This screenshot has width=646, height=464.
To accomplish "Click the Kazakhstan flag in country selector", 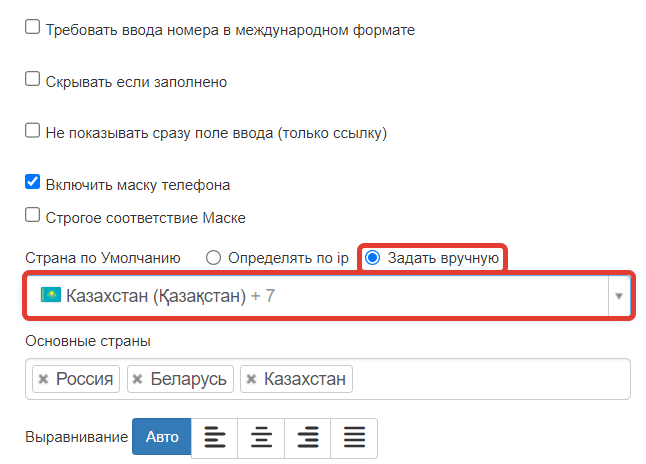I will (x=51, y=295).
